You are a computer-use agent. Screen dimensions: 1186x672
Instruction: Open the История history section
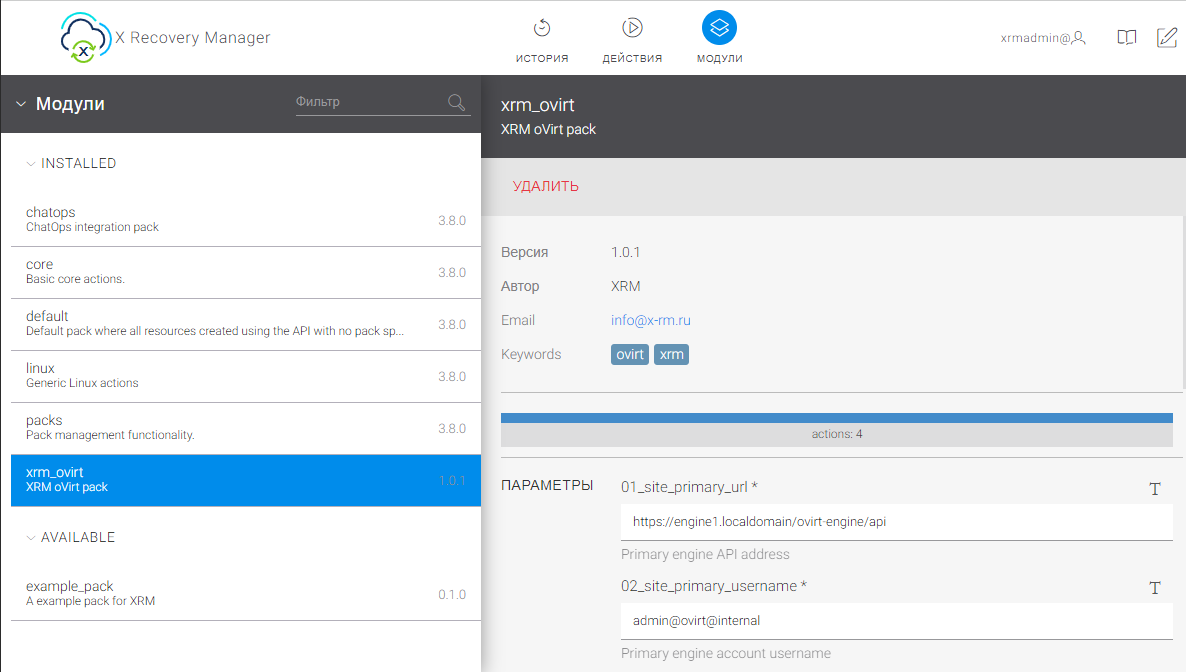click(542, 39)
